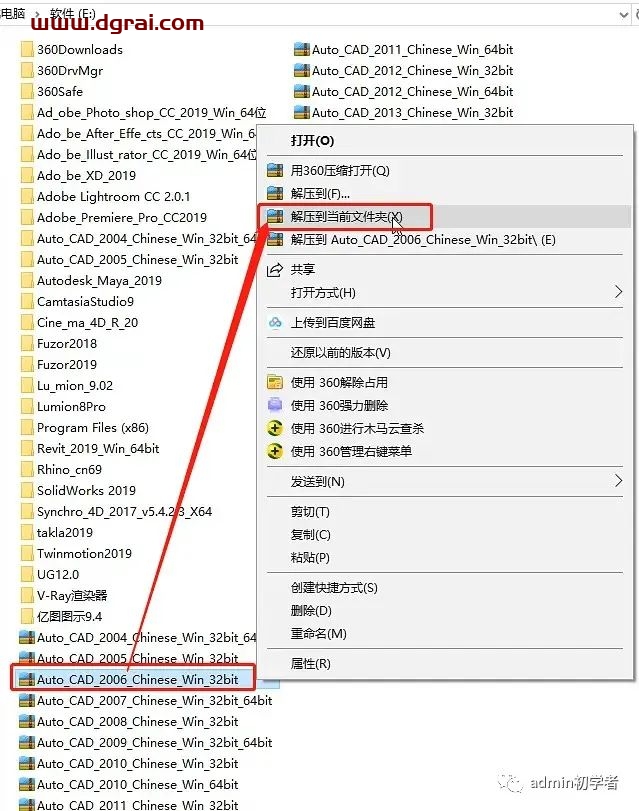Choose 粘贴(P) in context menu
Image resolution: width=639 pixels, height=811 pixels.
[x=310, y=558]
